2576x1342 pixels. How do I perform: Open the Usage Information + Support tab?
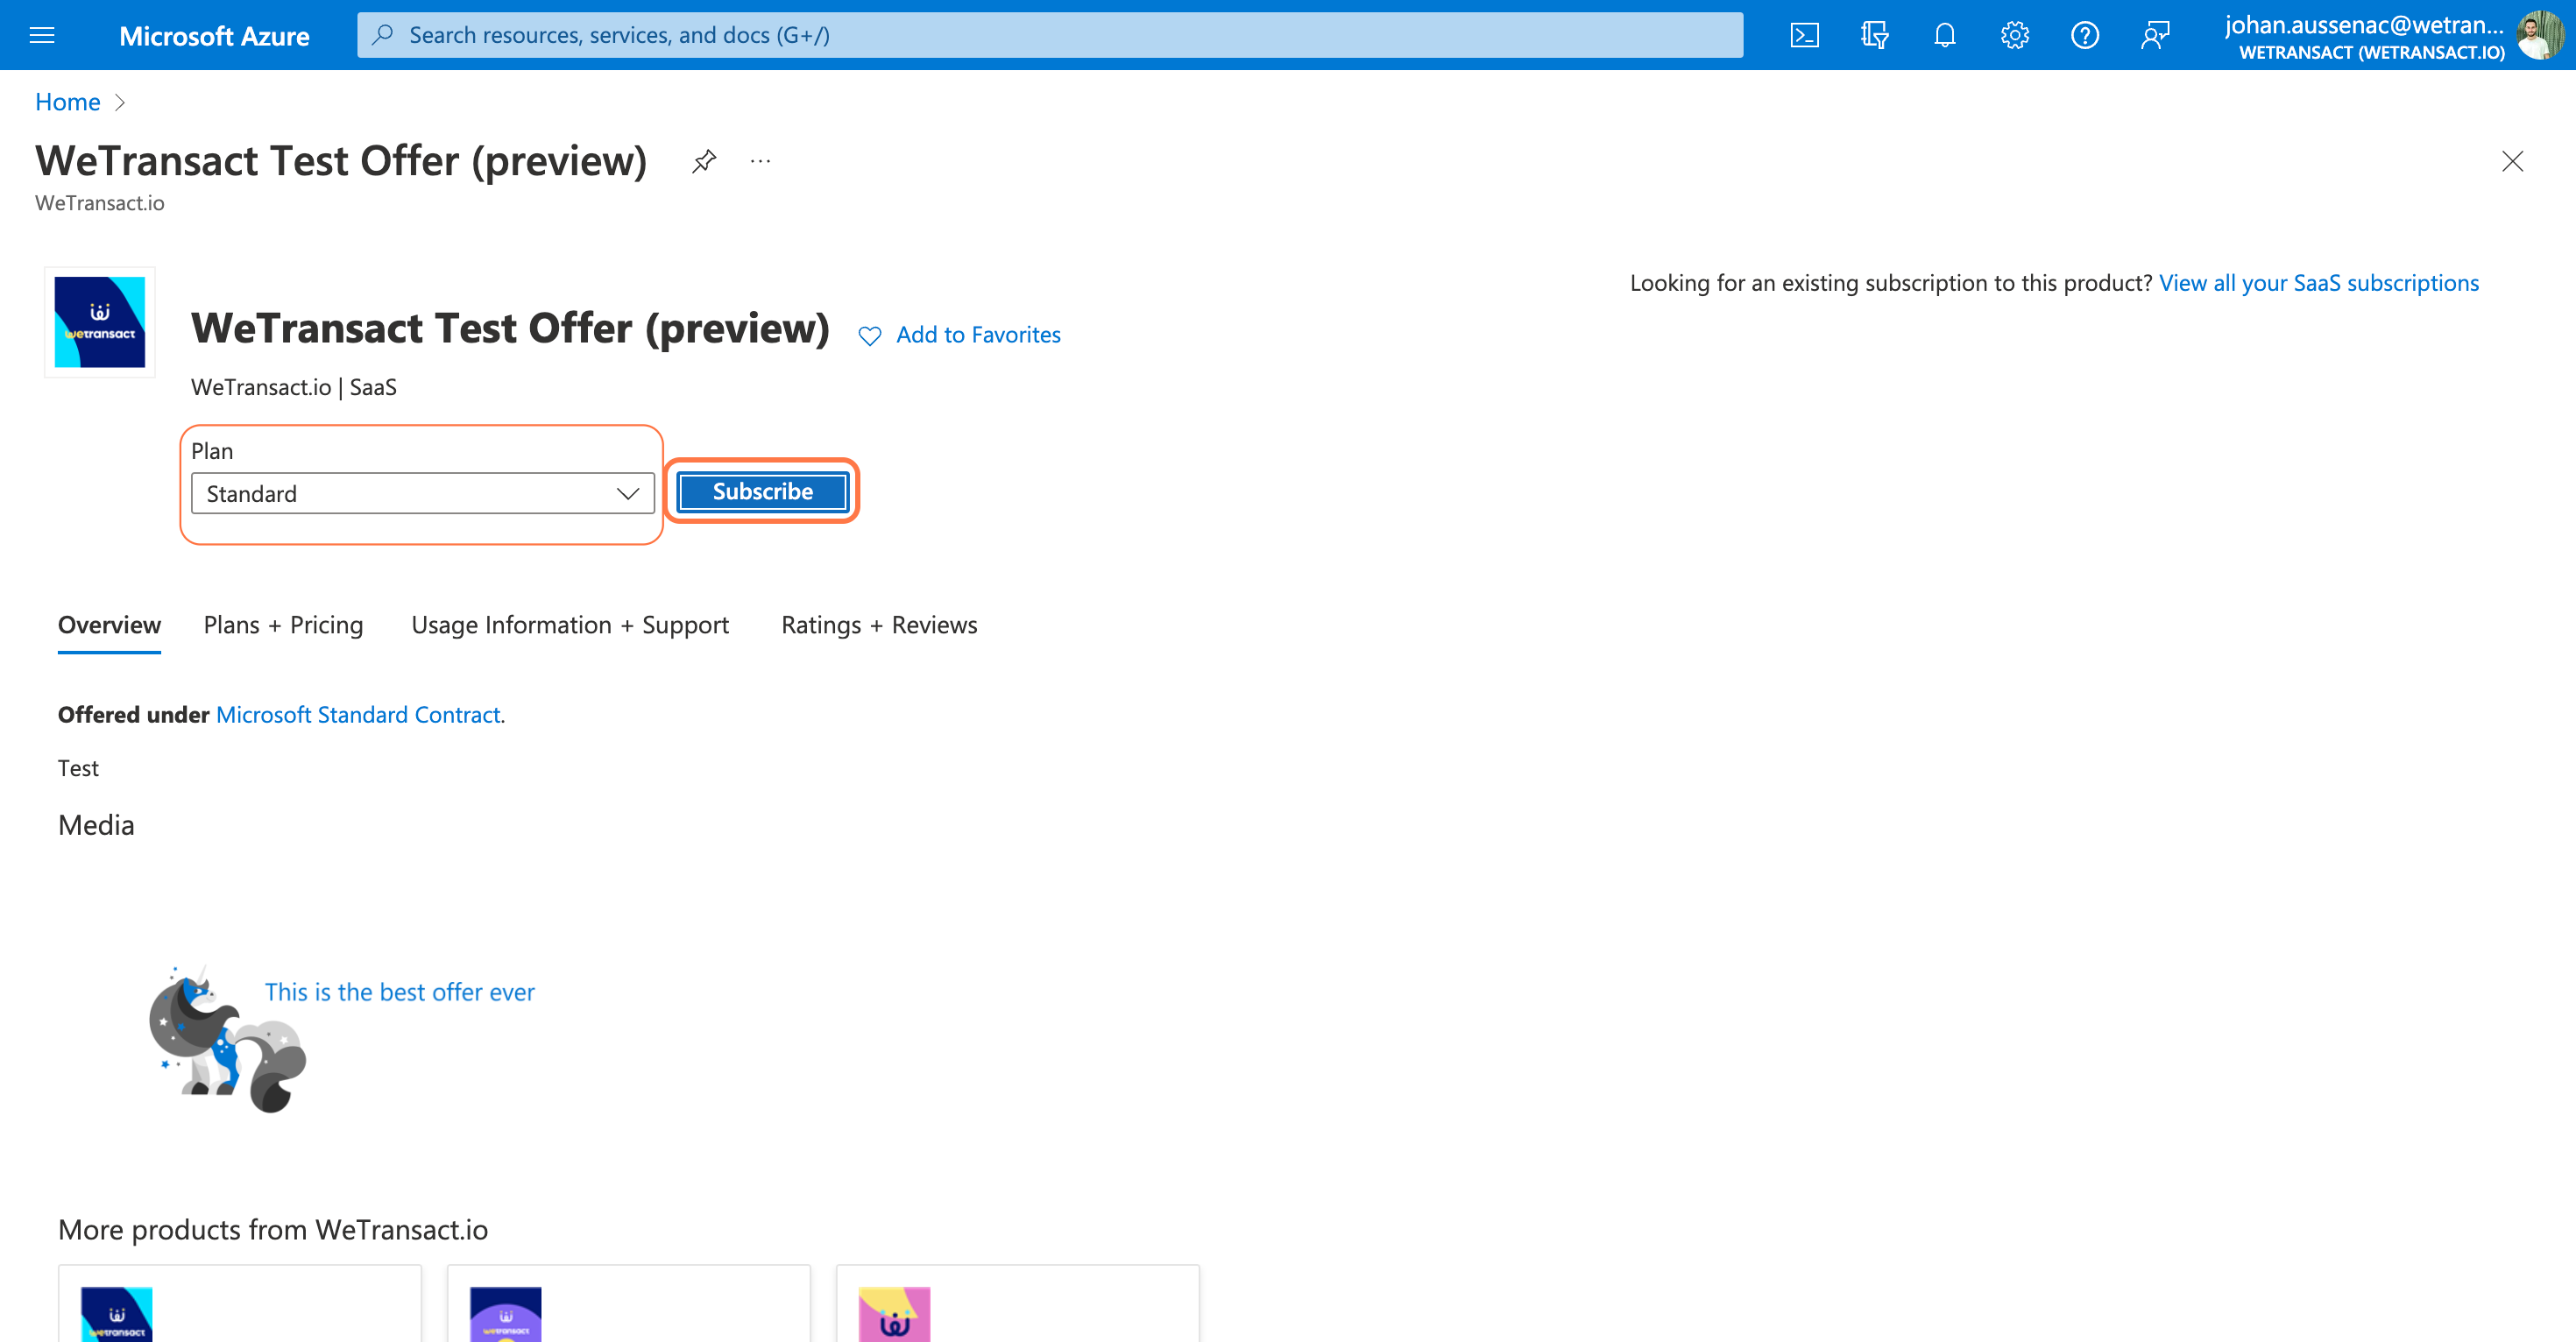[x=570, y=625]
